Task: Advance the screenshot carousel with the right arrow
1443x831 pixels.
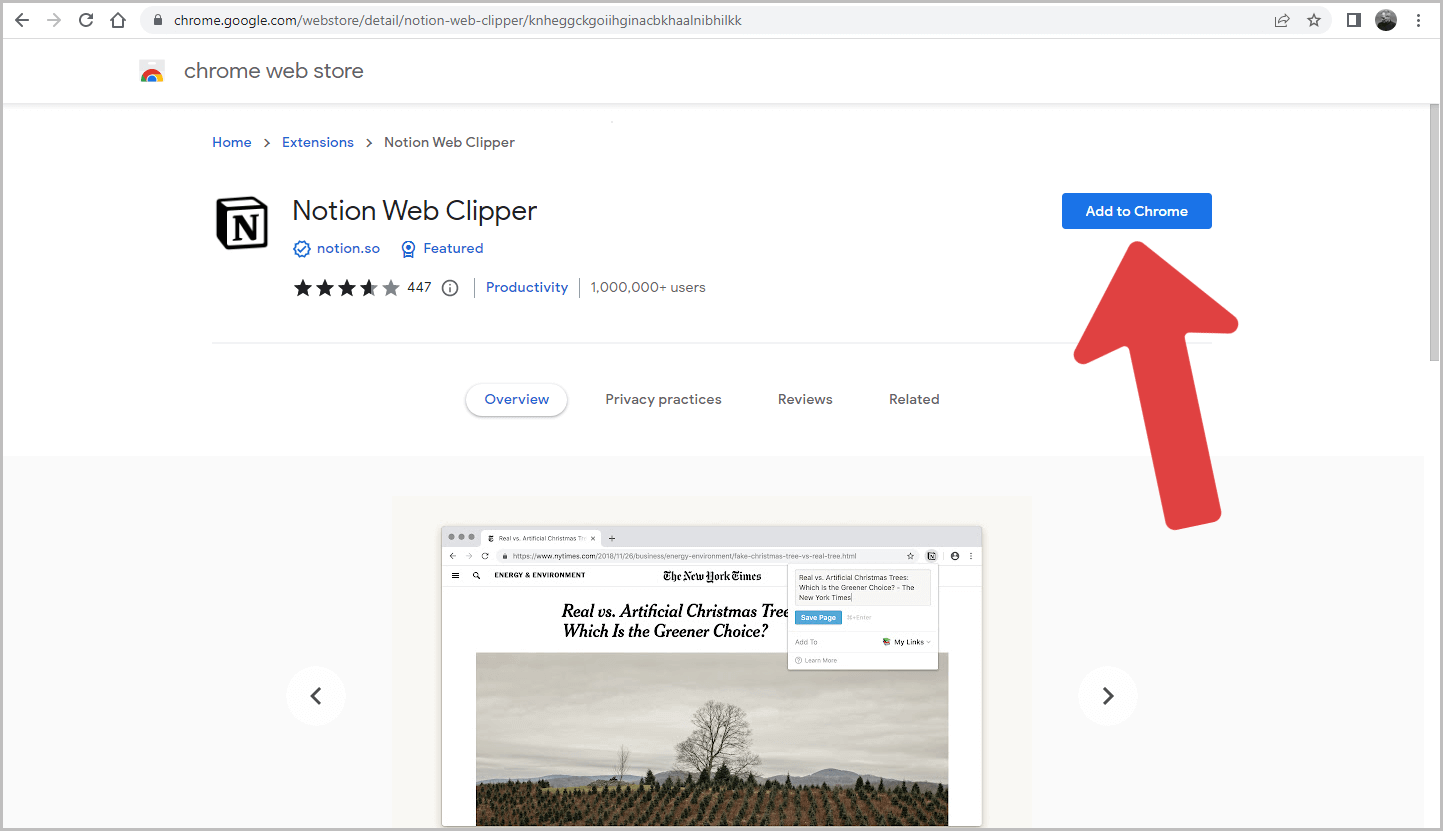Action: [1108, 695]
